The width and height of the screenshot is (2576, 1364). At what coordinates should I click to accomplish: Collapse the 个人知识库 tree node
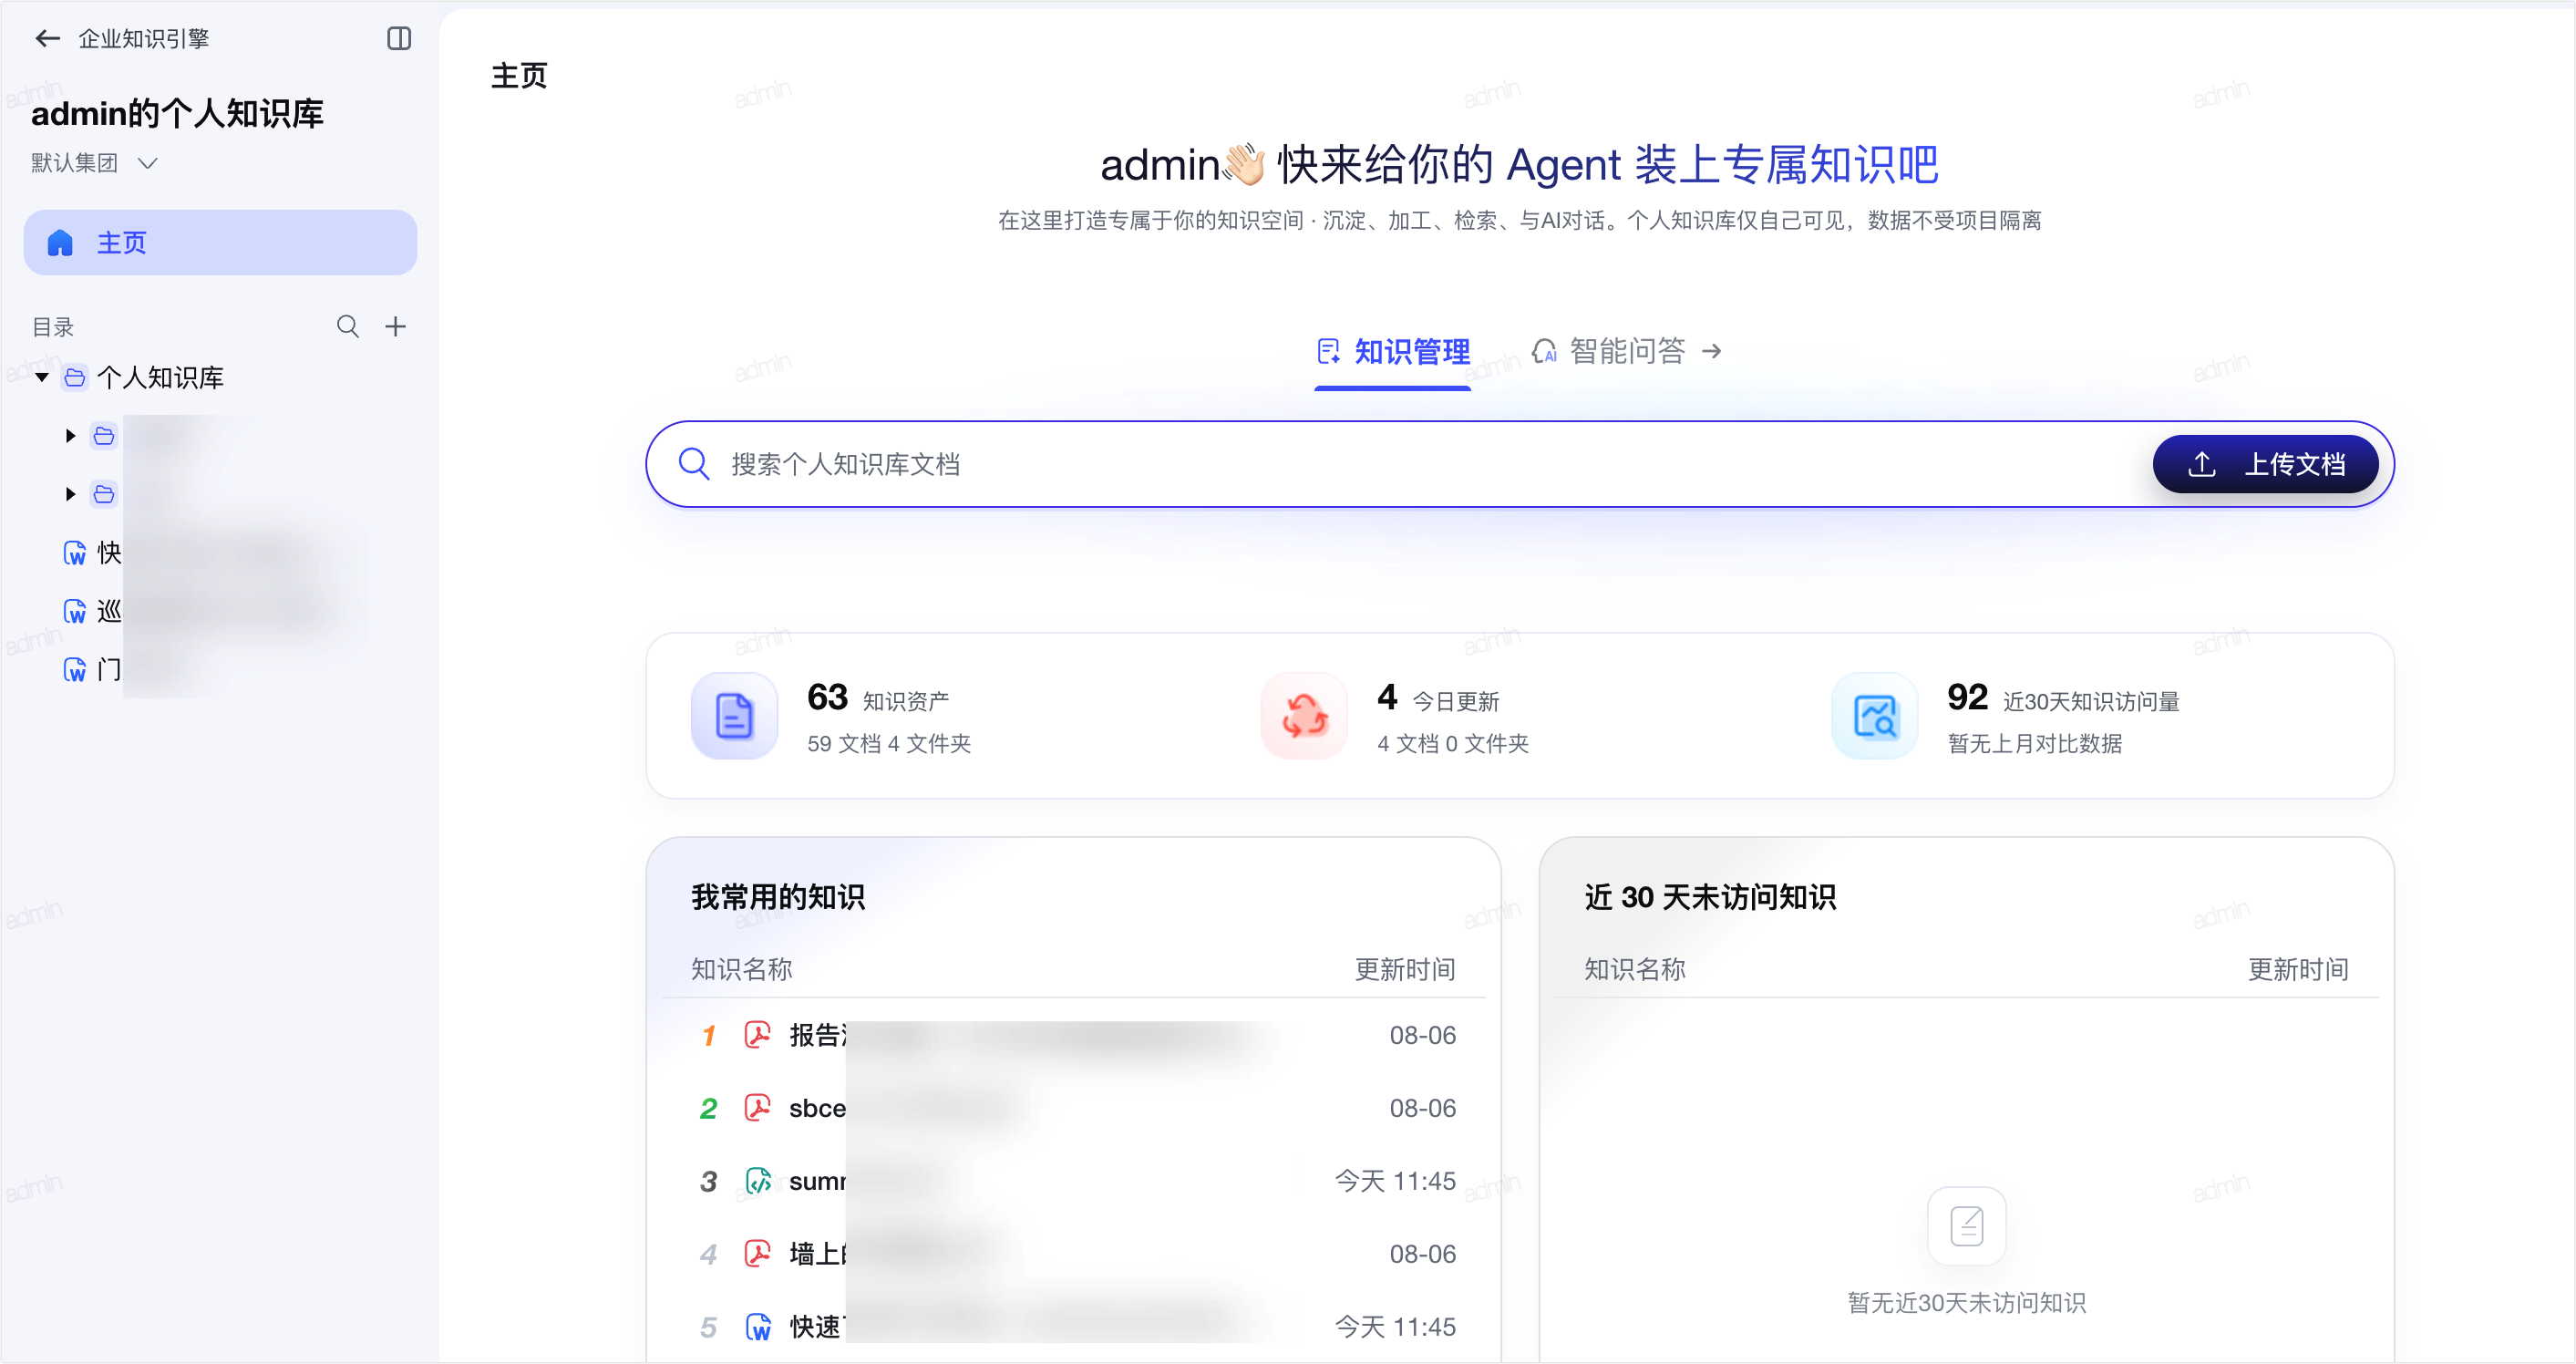(42, 378)
